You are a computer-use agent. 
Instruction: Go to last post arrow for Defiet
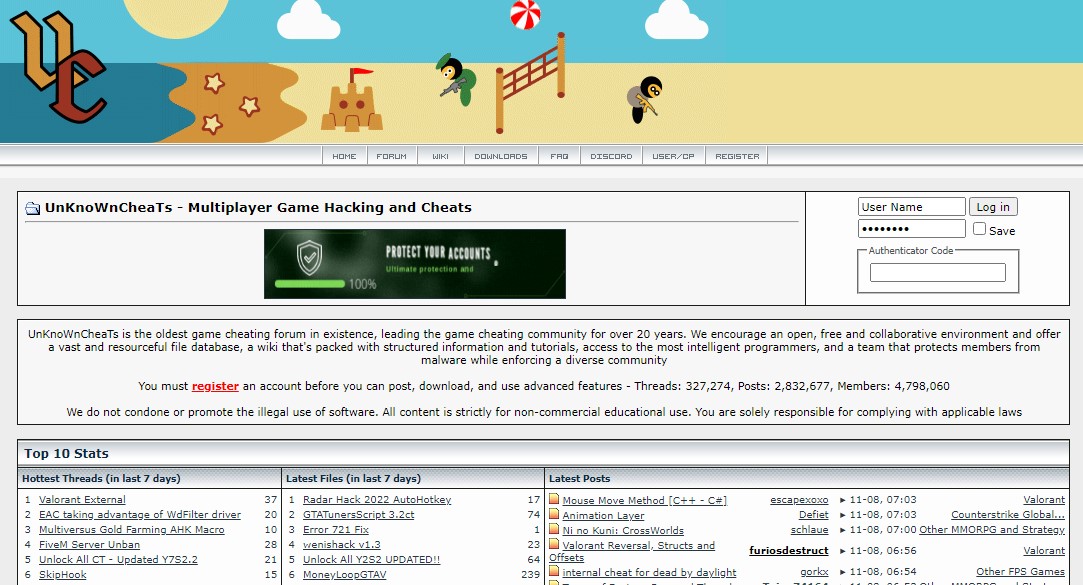click(843, 515)
